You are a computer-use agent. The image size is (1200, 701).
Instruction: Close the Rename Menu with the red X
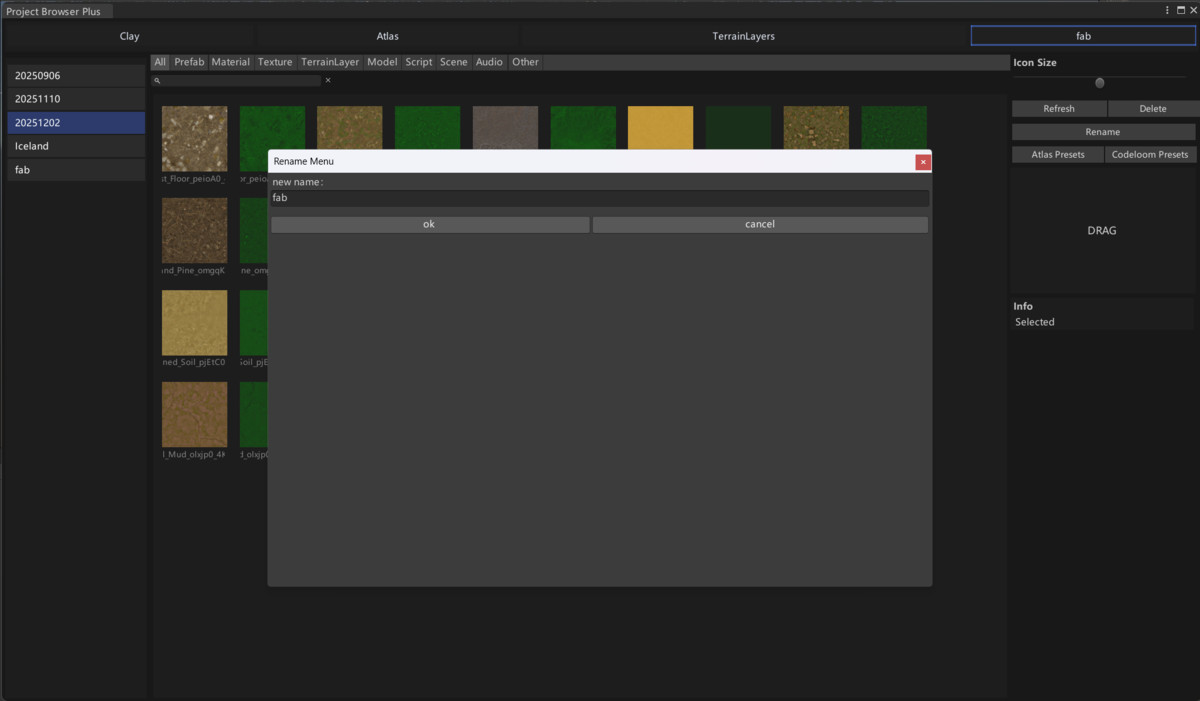(x=923, y=161)
